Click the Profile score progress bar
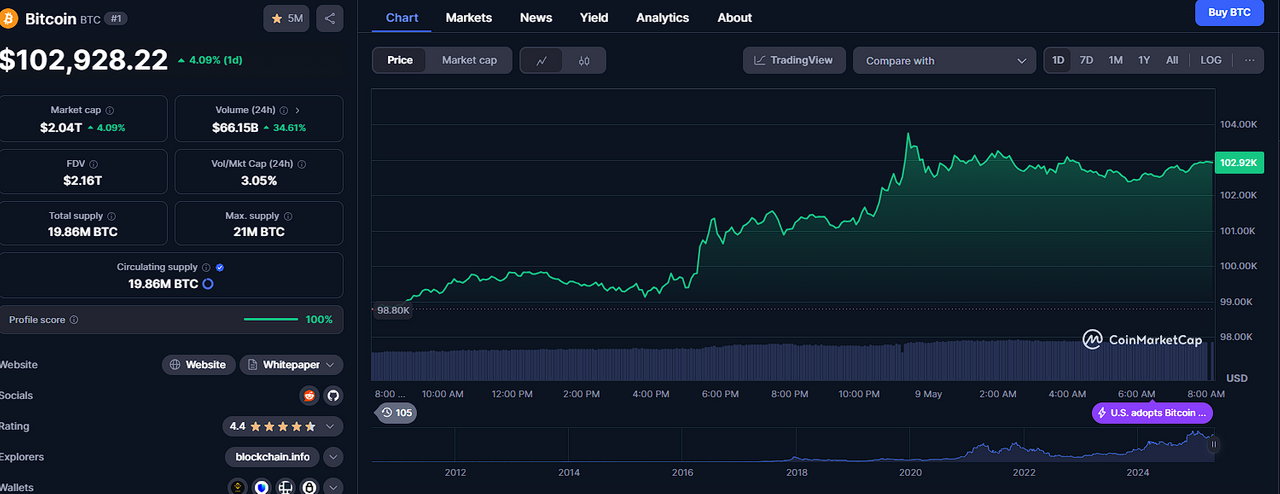 pyautogui.click(x=271, y=320)
